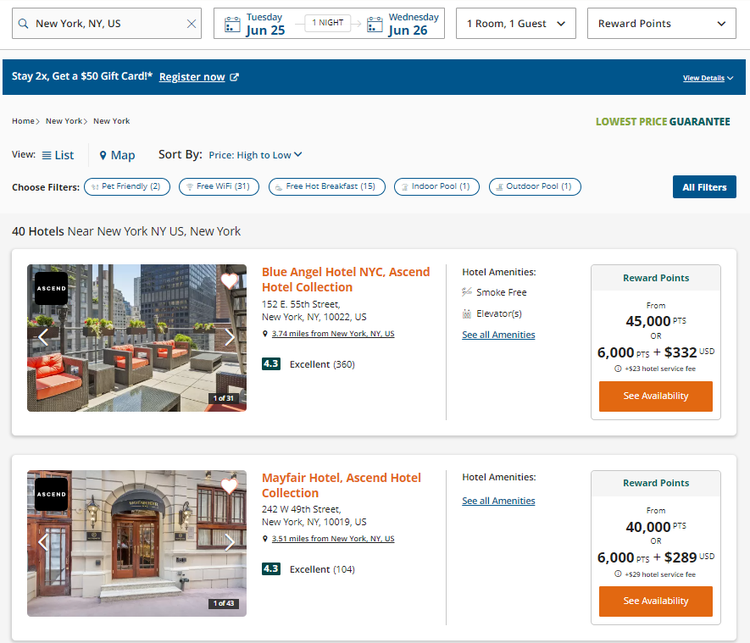Screen dimensions: 750x643
Task: Switch to Map view
Action: 117,155
